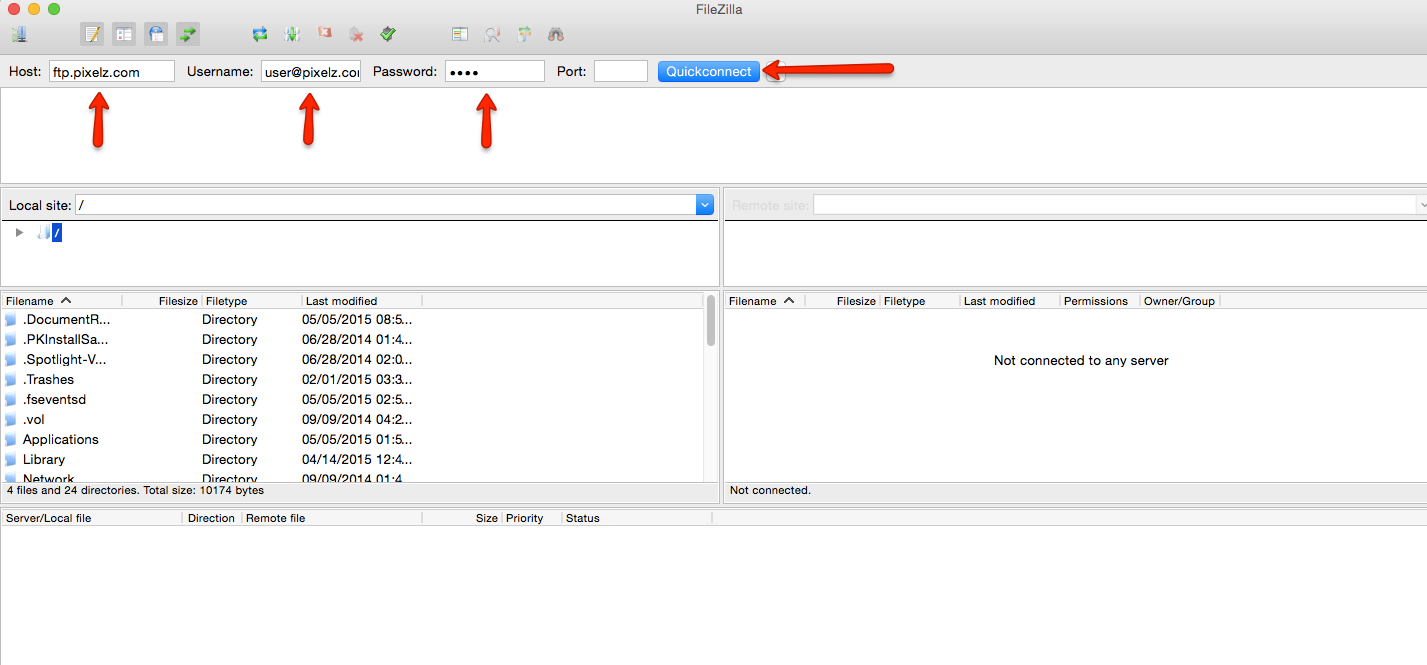
Task: Sort remote files by Last modified column
Action: (1010, 301)
